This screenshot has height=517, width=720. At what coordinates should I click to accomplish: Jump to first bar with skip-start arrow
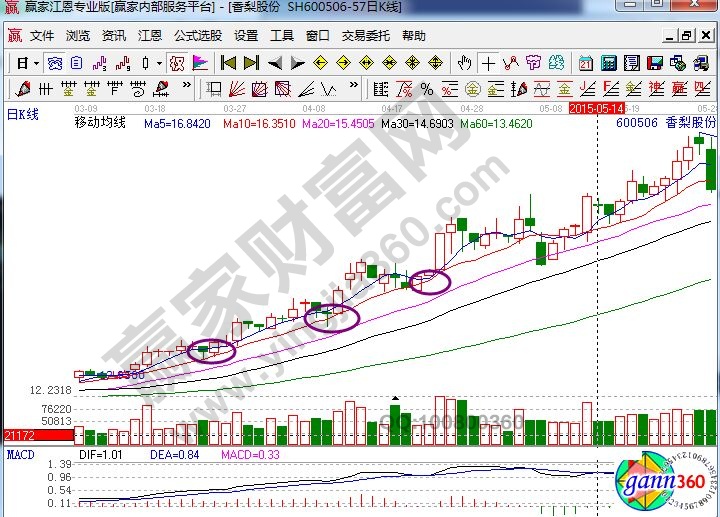pyautogui.click(x=228, y=63)
